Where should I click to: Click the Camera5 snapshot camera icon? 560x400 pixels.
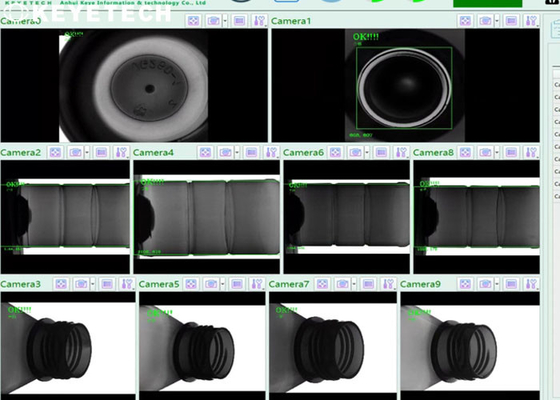point(211,284)
